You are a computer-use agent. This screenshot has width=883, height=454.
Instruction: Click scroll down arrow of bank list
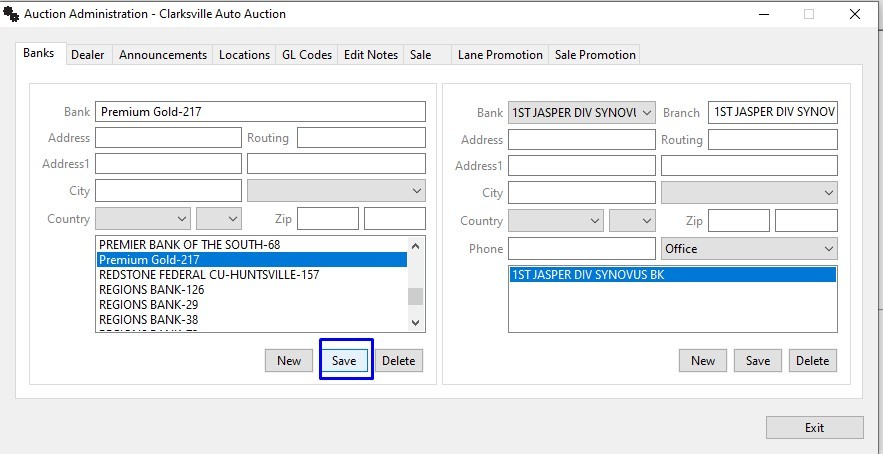point(416,322)
